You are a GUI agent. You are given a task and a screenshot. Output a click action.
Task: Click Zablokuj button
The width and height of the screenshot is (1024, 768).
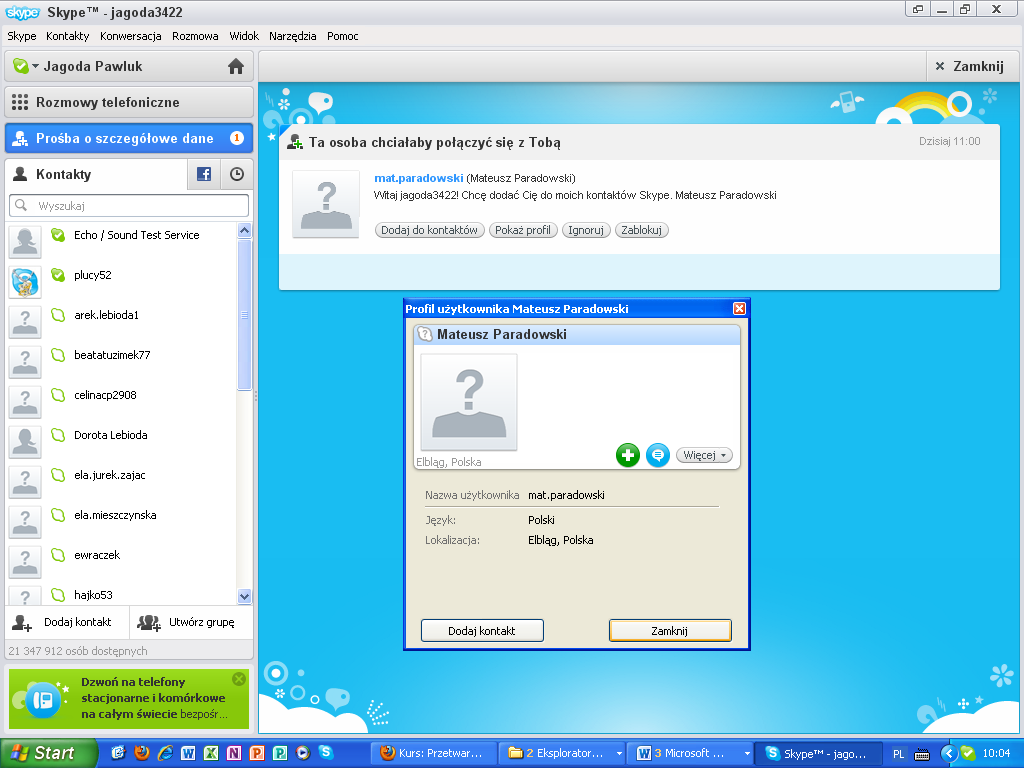pos(641,230)
